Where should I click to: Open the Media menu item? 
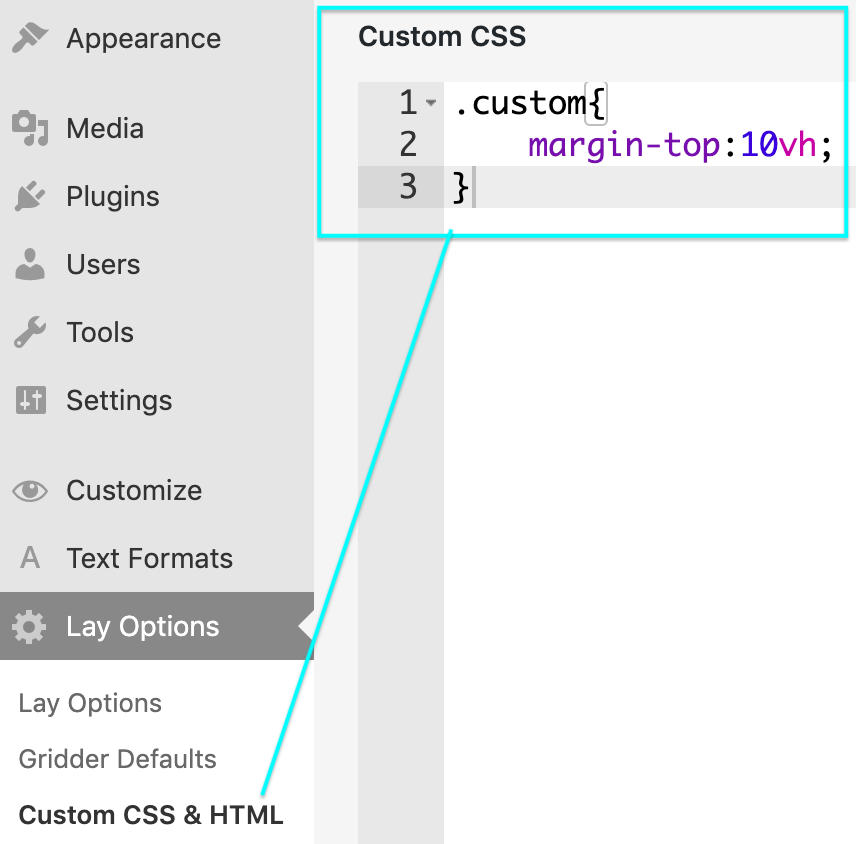105,129
